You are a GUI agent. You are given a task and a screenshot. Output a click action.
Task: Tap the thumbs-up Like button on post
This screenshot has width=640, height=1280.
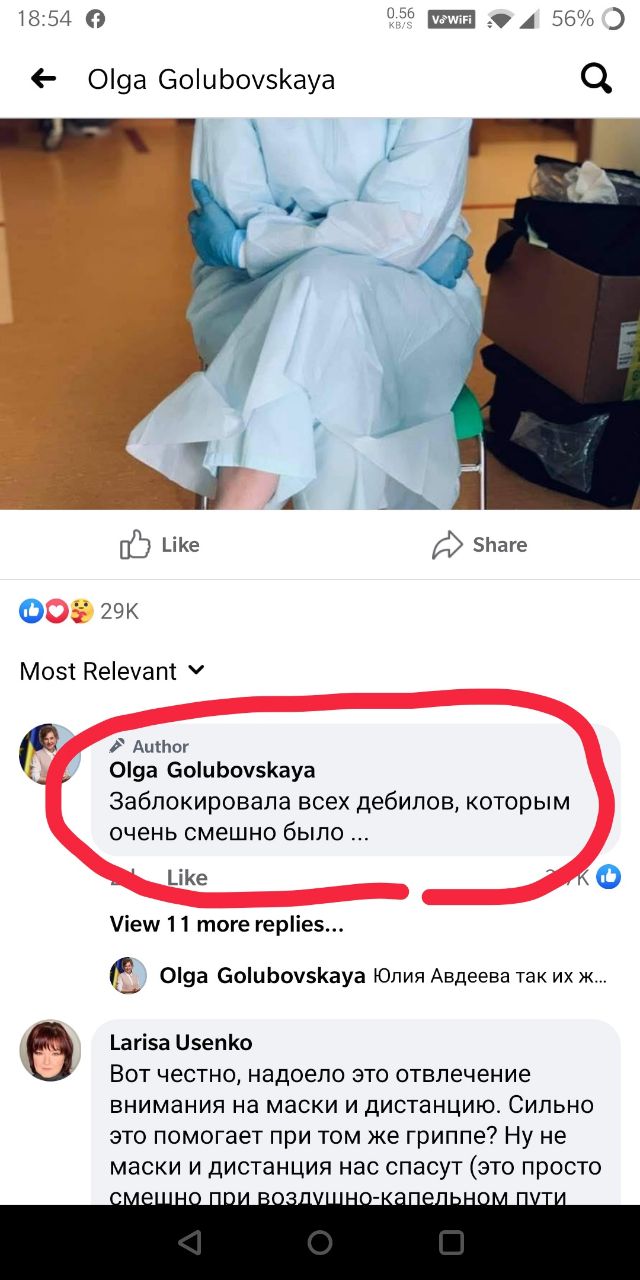click(160, 544)
